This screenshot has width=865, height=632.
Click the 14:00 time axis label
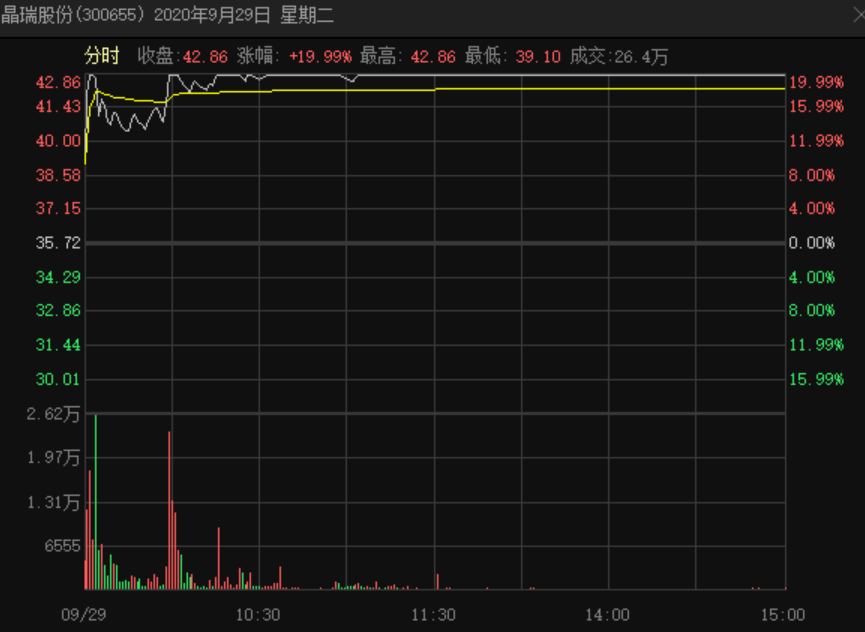(607, 615)
